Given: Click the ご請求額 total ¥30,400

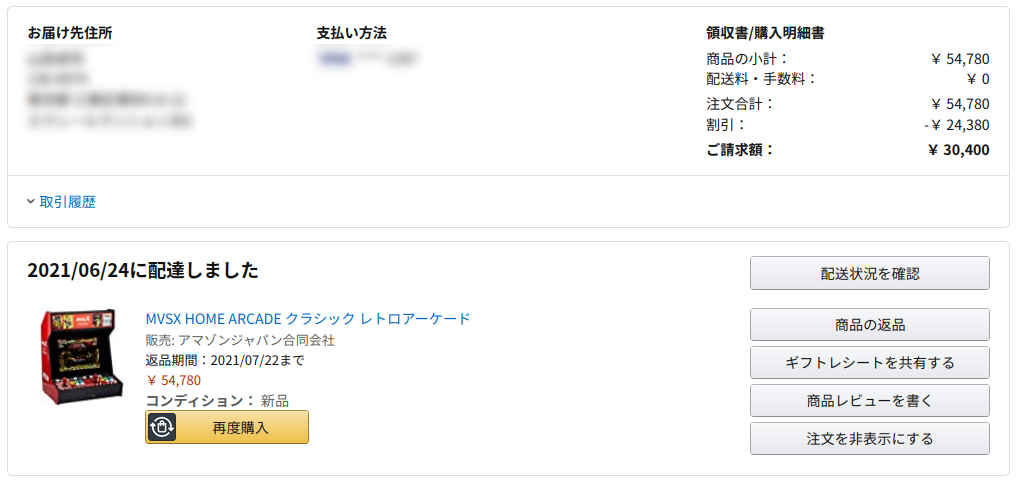Looking at the screenshot, I should pyautogui.click(x=958, y=150).
